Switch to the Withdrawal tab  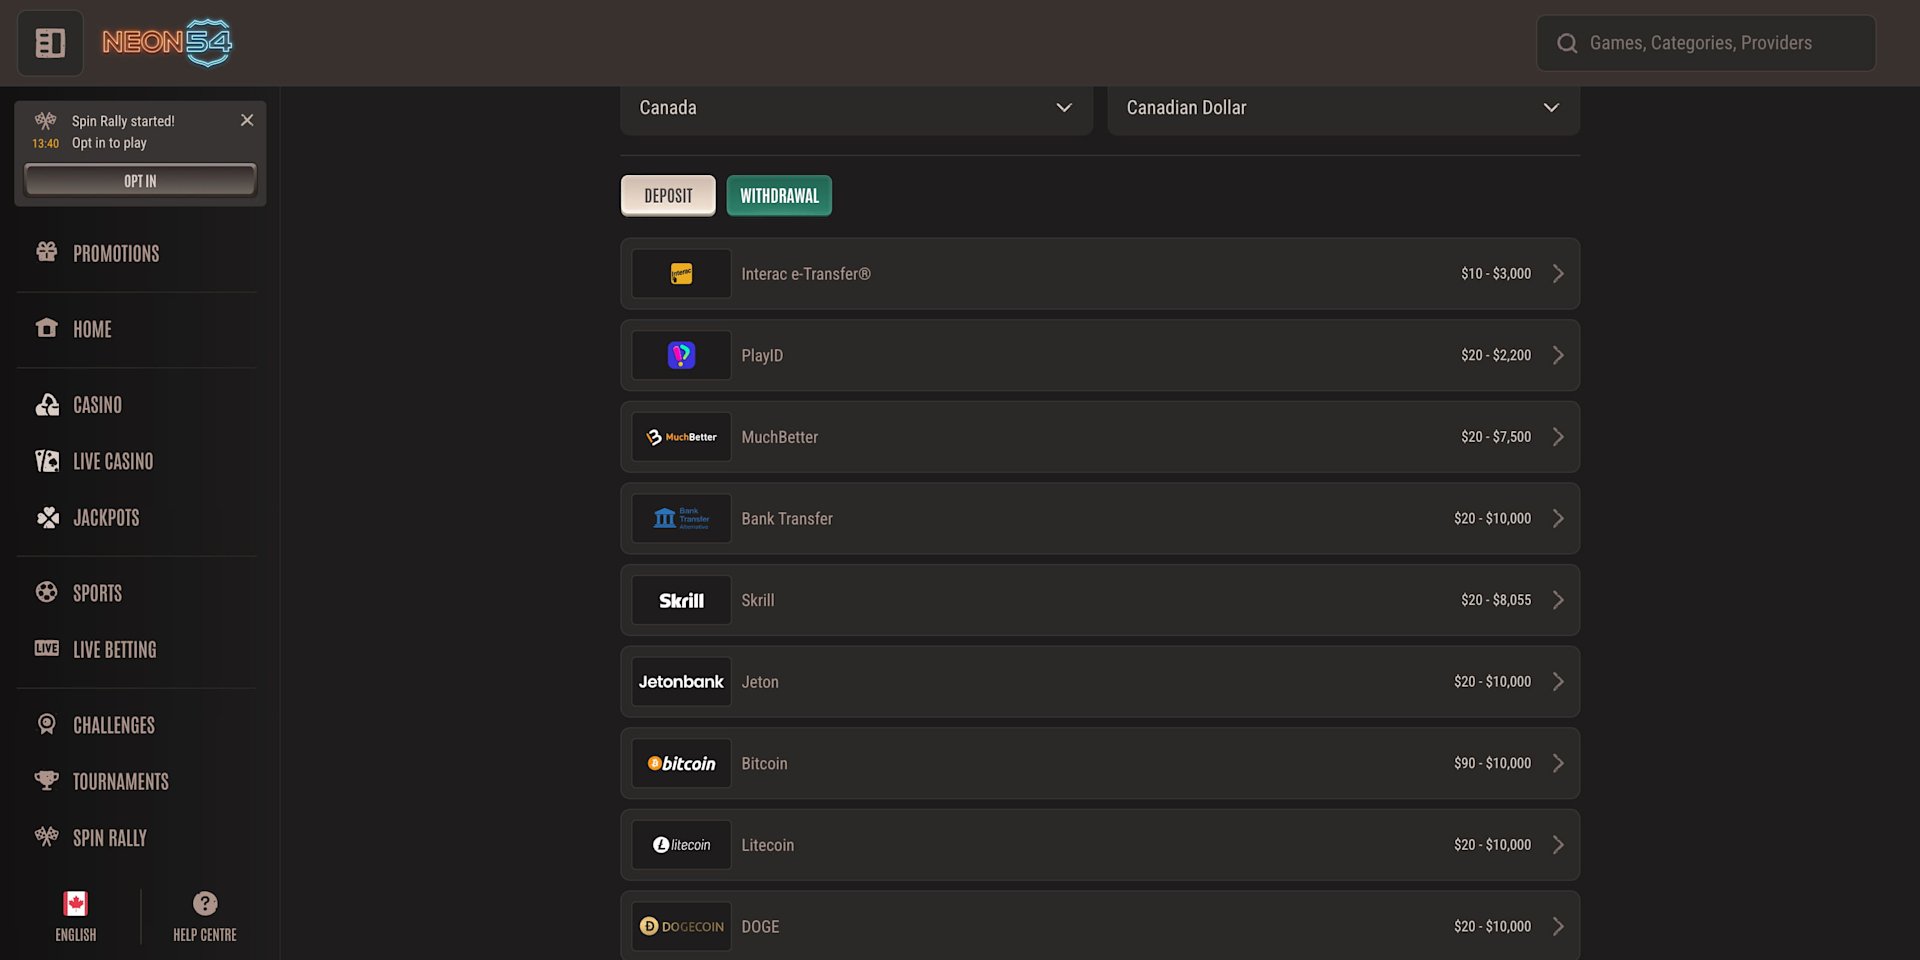pyautogui.click(x=779, y=196)
